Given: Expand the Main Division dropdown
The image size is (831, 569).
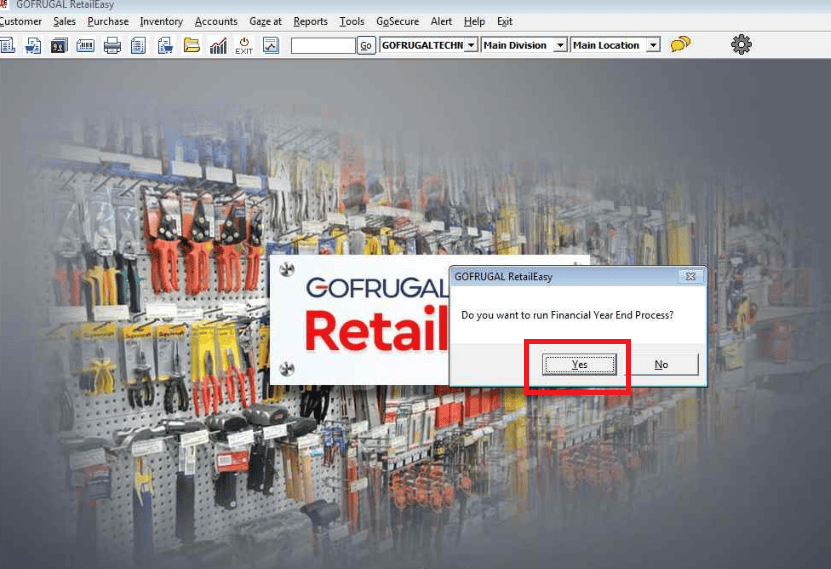Looking at the screenshot, I should (560, 46).
